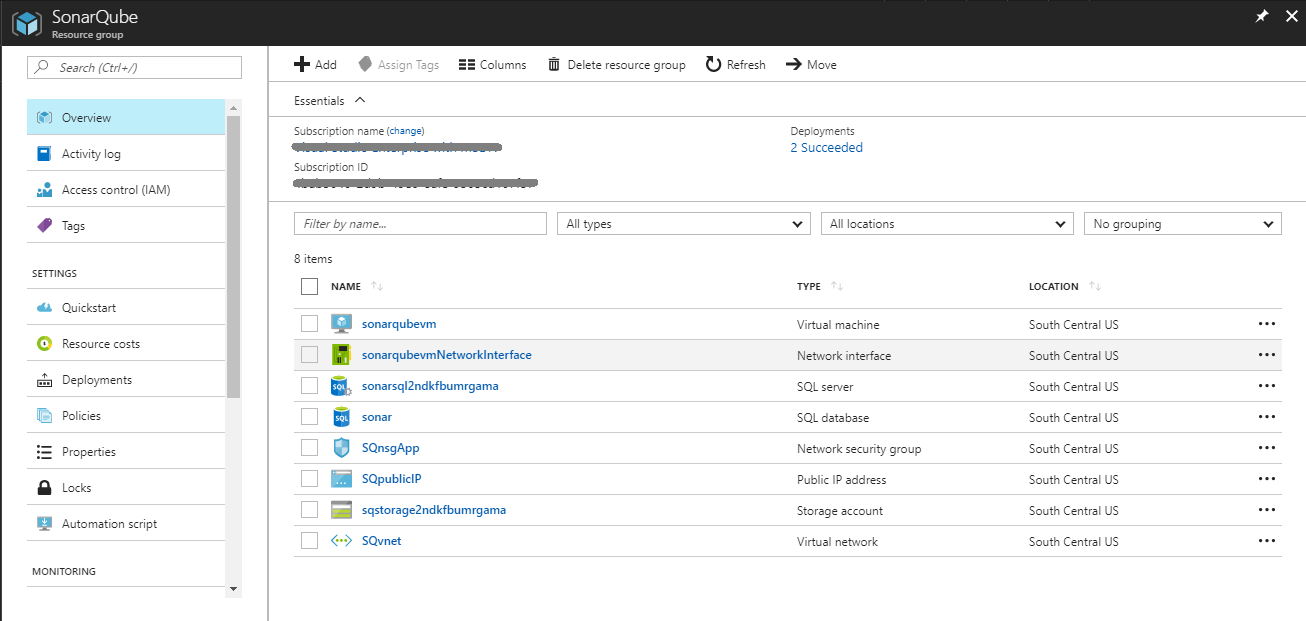Check the sqstorage2ndkfbumrgama row checkbox

(309, 510)
